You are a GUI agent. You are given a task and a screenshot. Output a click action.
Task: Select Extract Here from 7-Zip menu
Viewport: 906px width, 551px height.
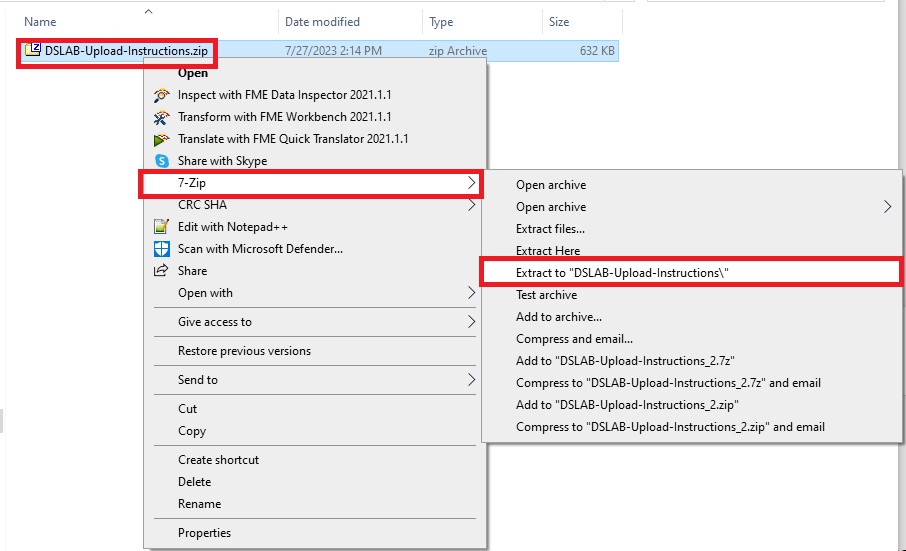point(548,251)
